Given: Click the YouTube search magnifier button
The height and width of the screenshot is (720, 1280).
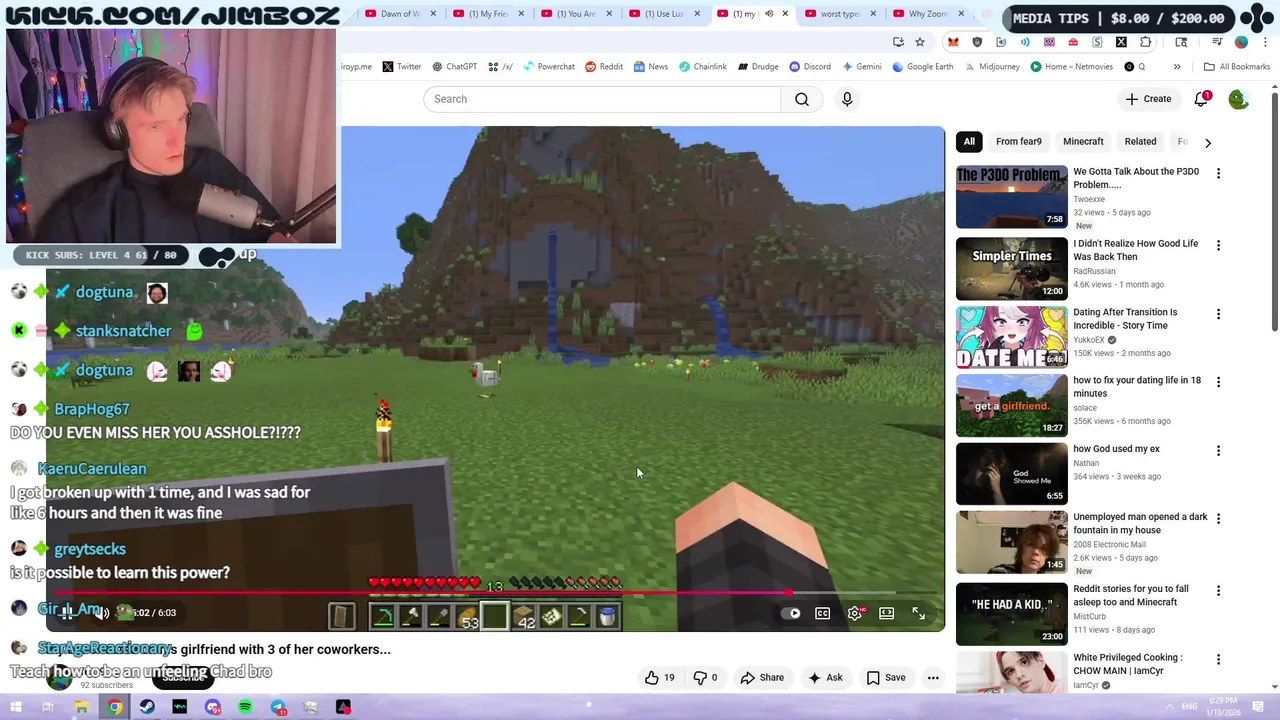Looking at the screenshot, I should pos(802,99).
